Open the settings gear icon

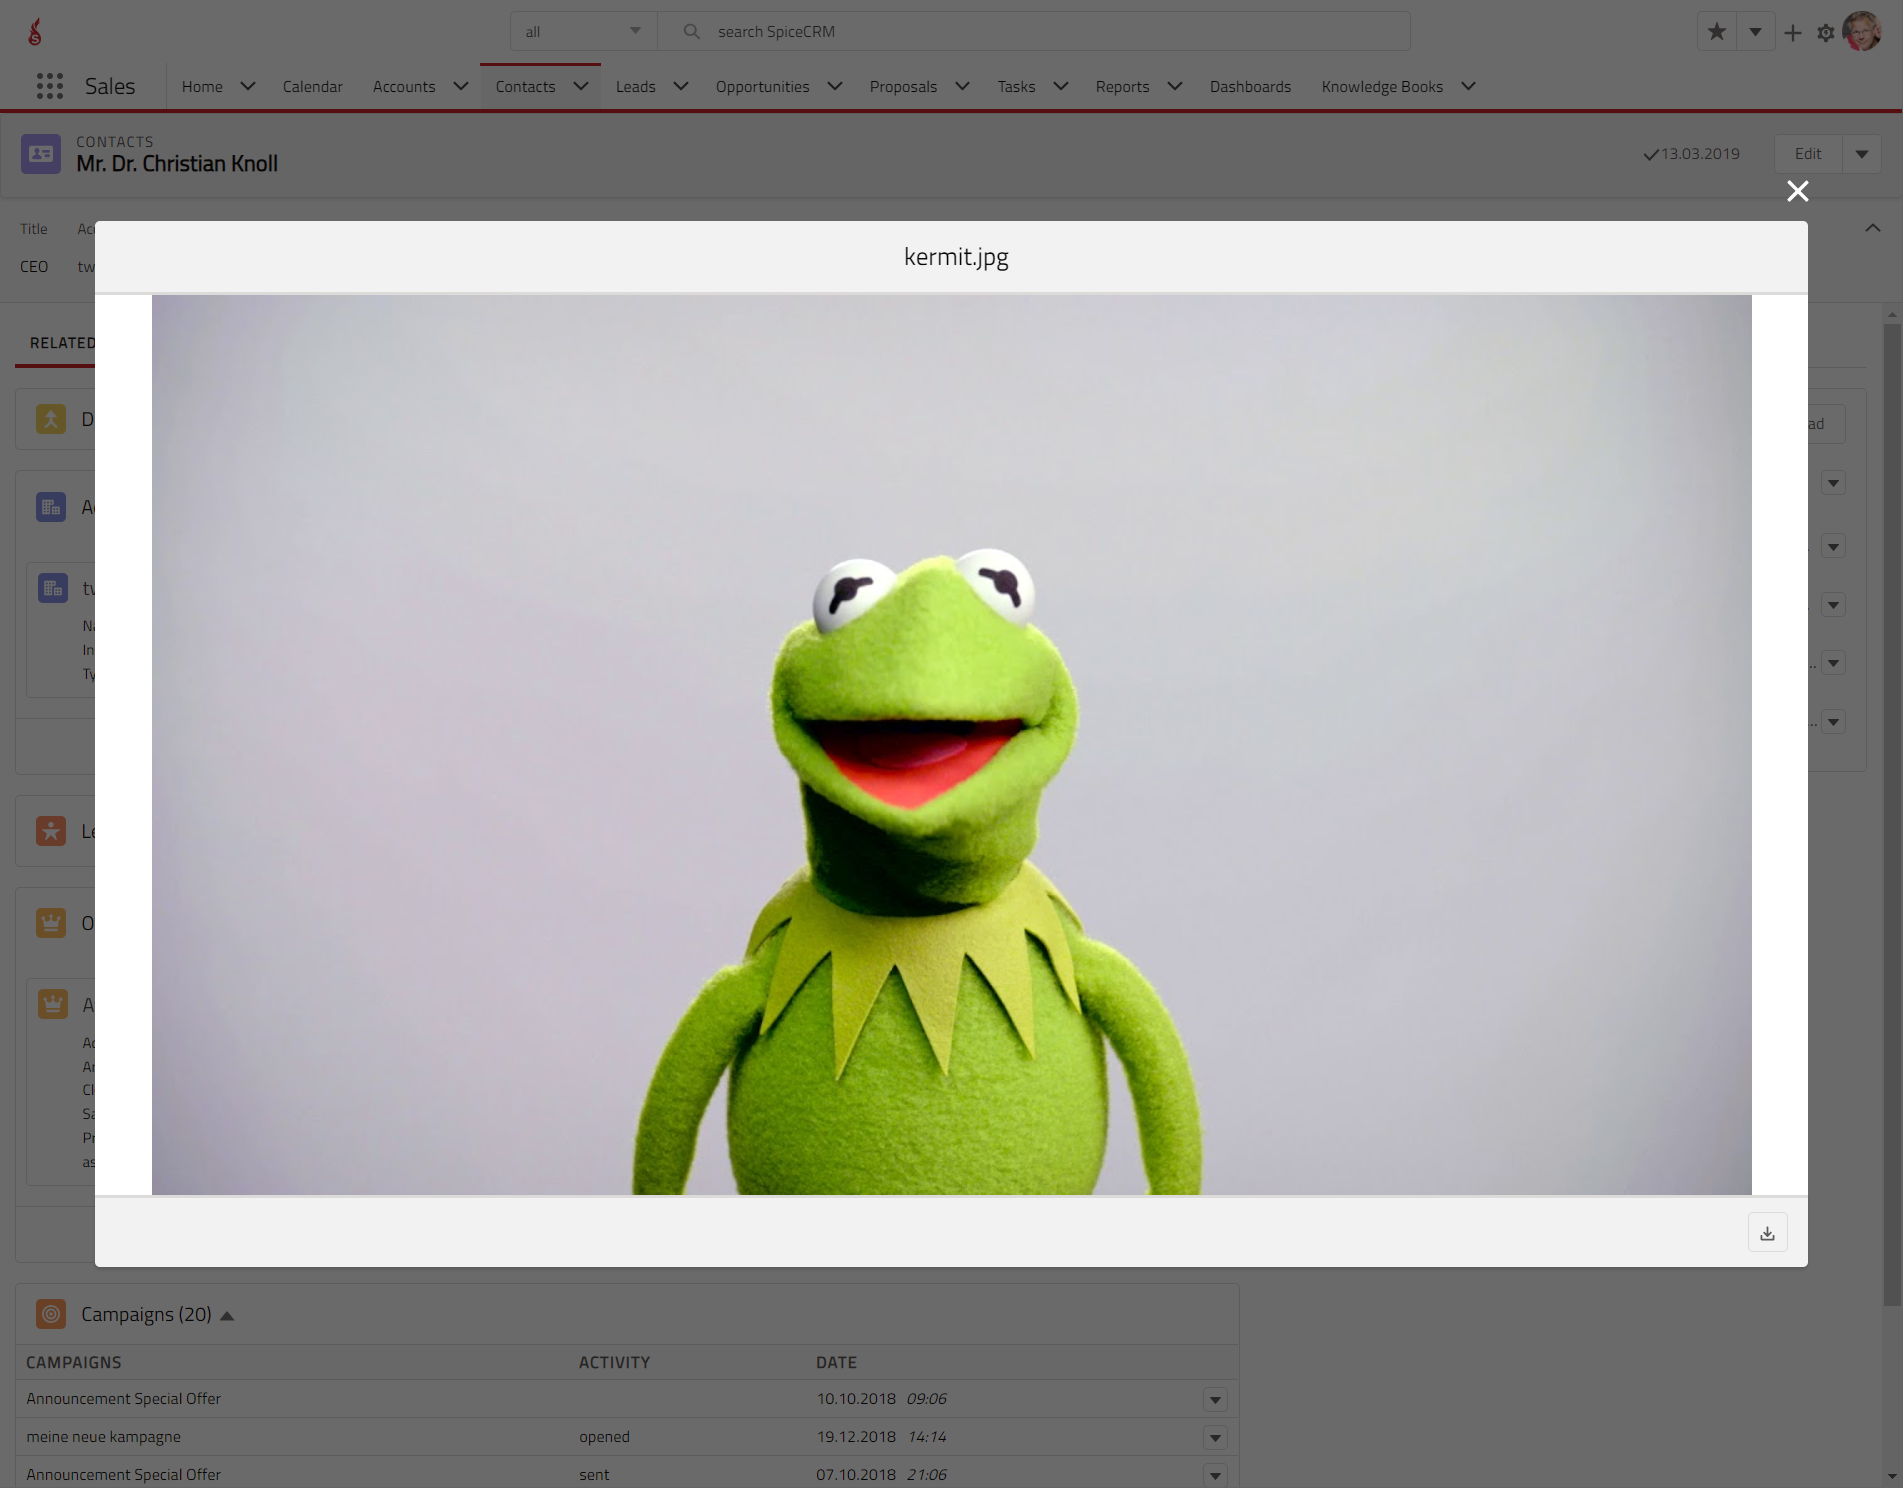click(1826, 33)
